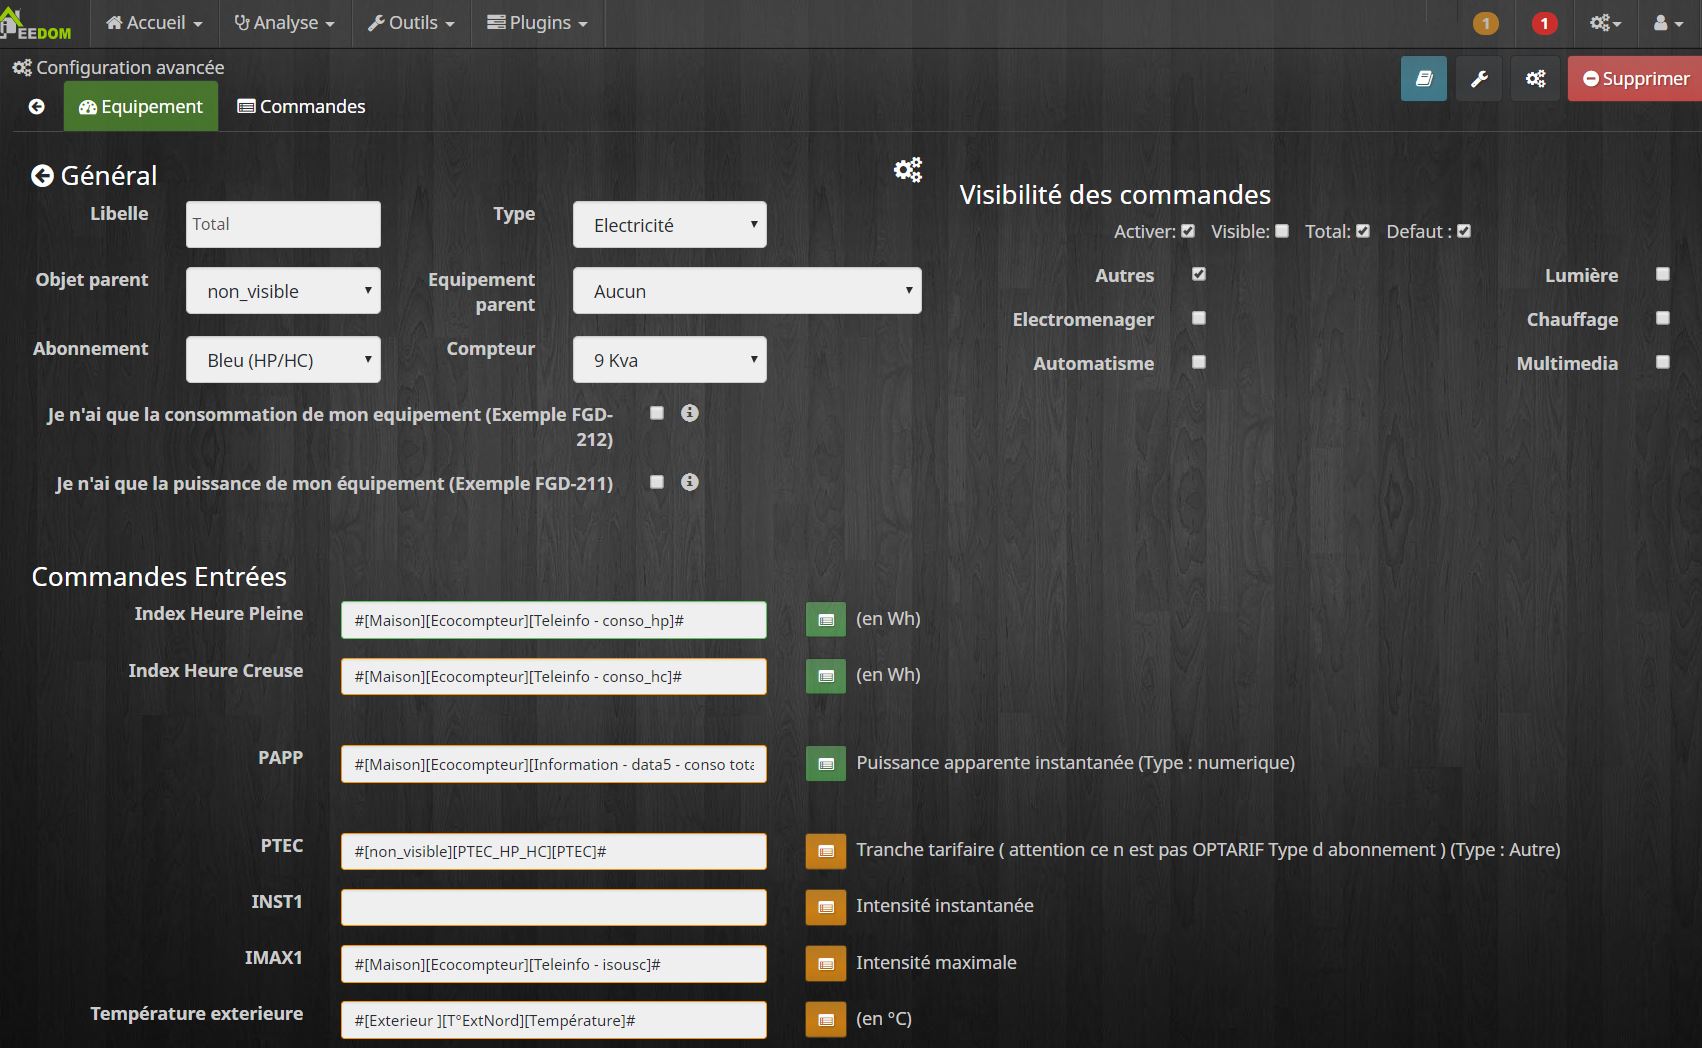Check the Electromenager checkbox
The height and width of the screenshot is (1048, 1702).
[x=1199, y=318]
